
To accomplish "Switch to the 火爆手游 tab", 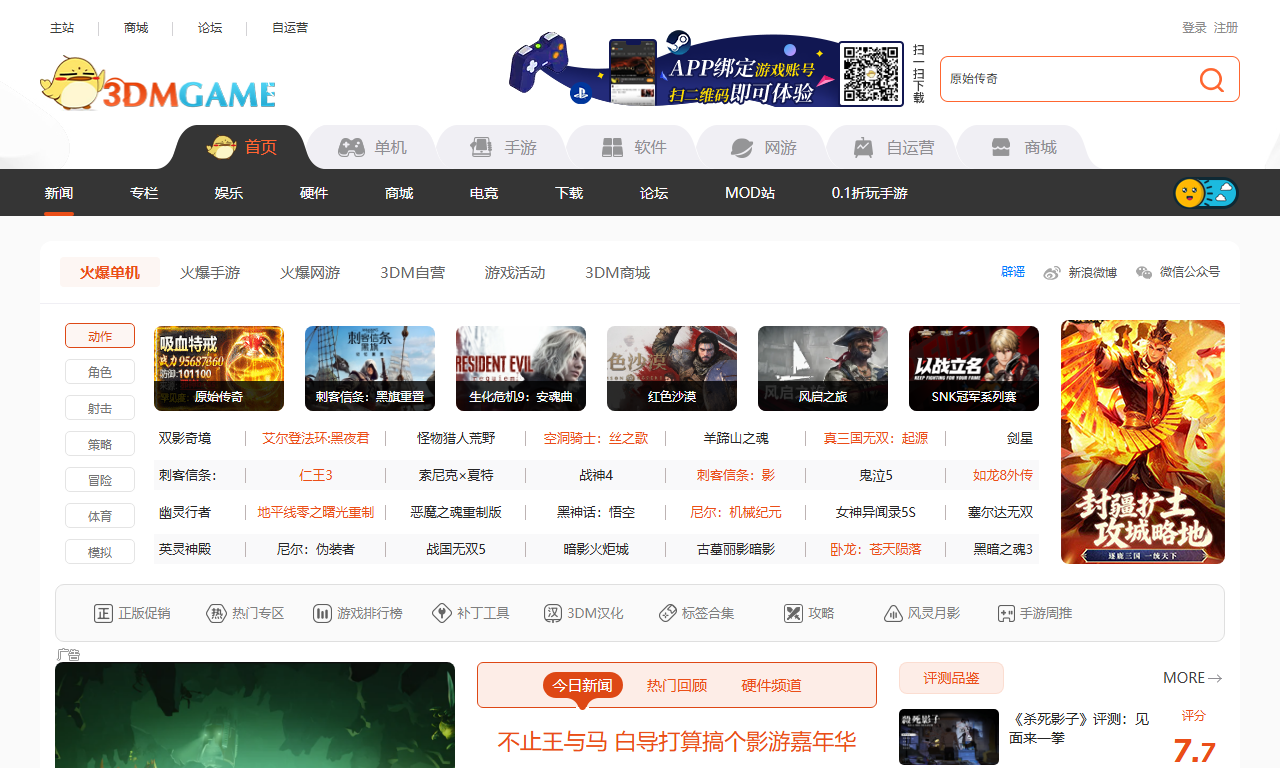I will tap(210, 272).
